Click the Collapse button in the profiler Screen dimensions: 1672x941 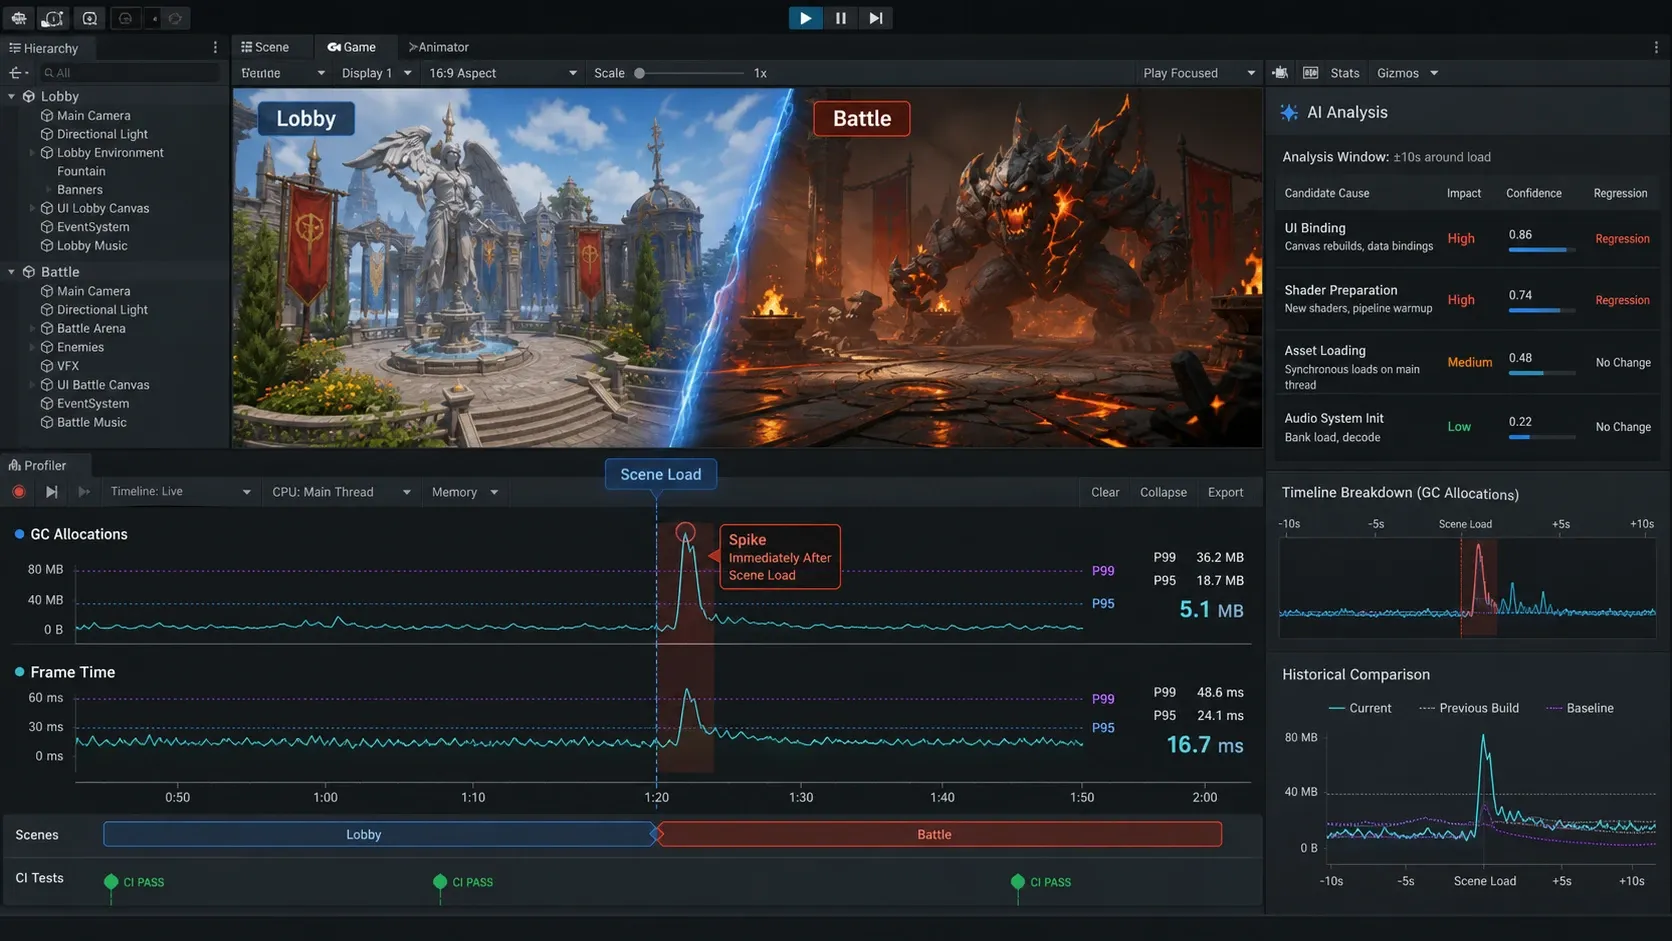pyautogui.click(x=1163, y=492)
